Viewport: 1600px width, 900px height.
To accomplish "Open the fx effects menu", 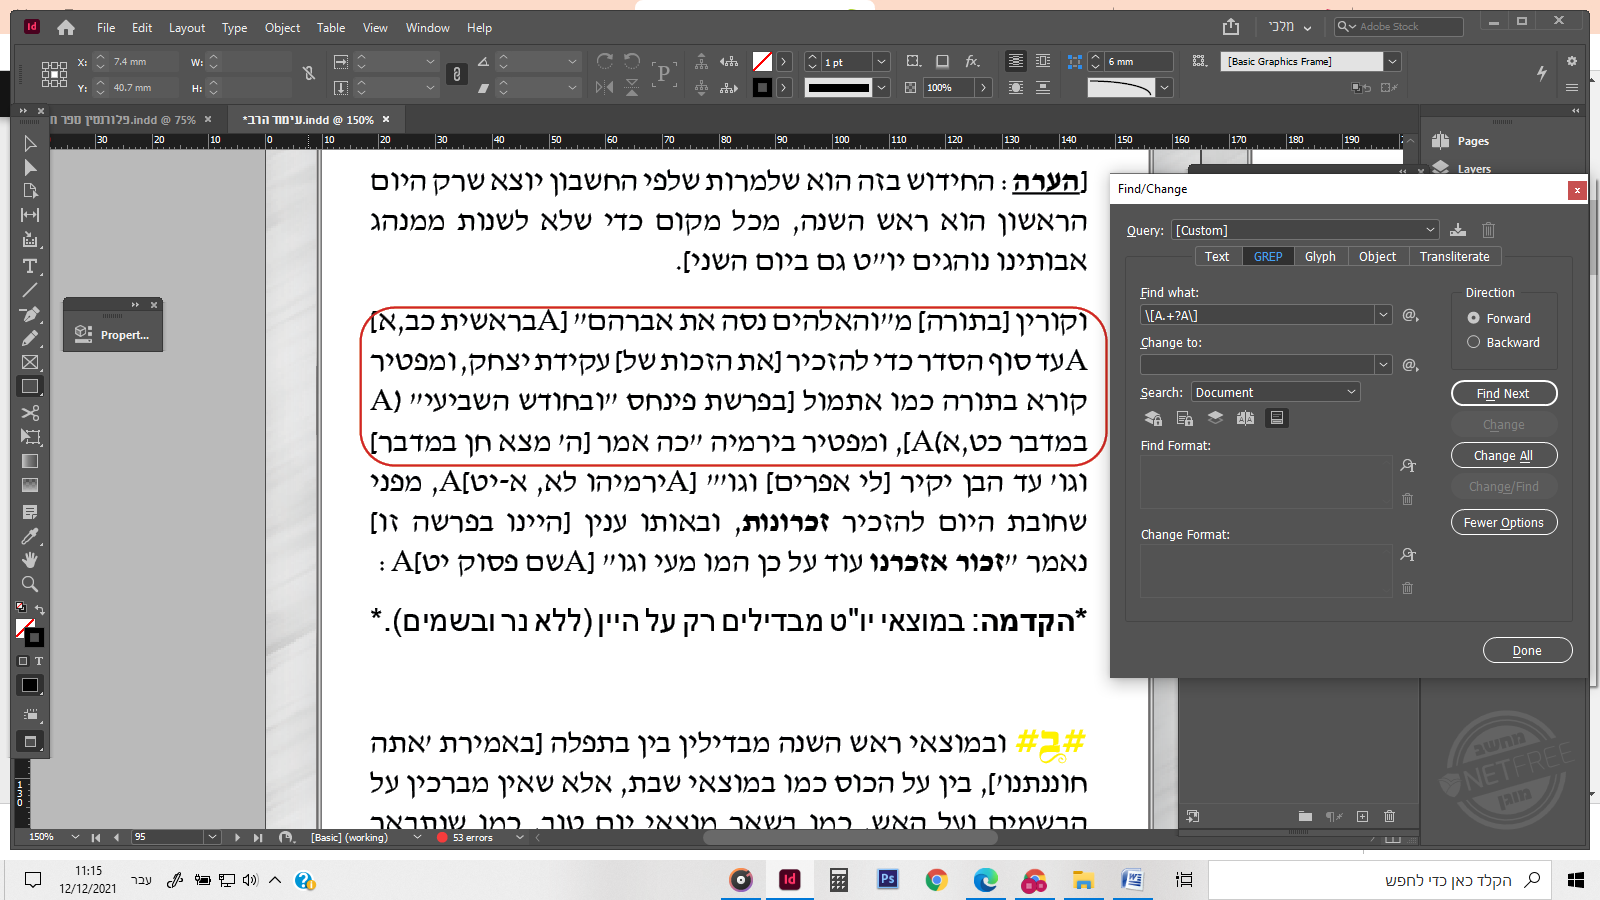I will pyautogui.click(x=972, y=62).
